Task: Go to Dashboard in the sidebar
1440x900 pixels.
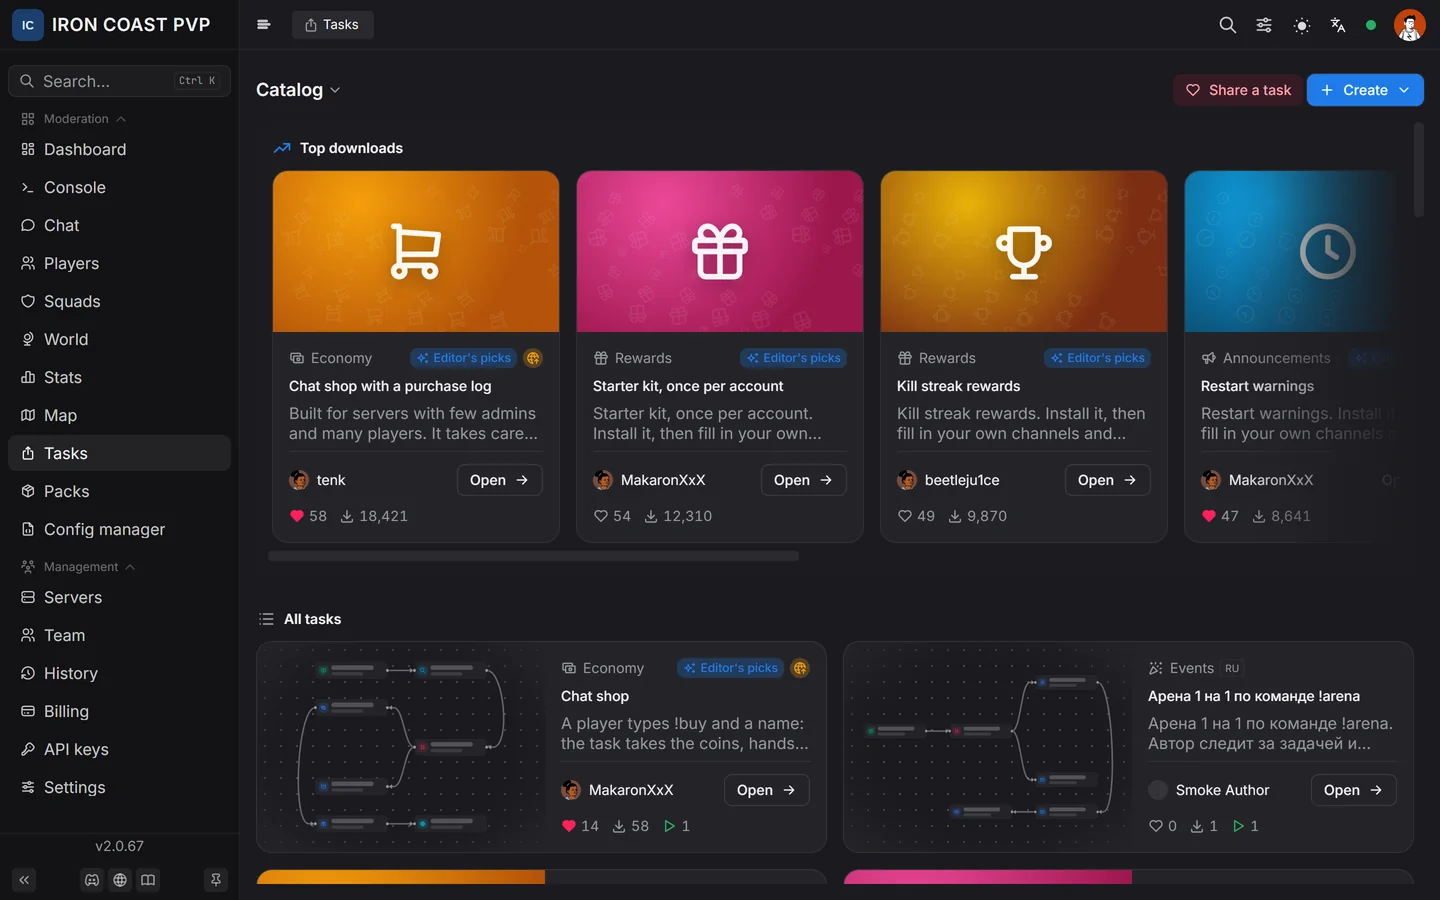Action: coord(119,149)
